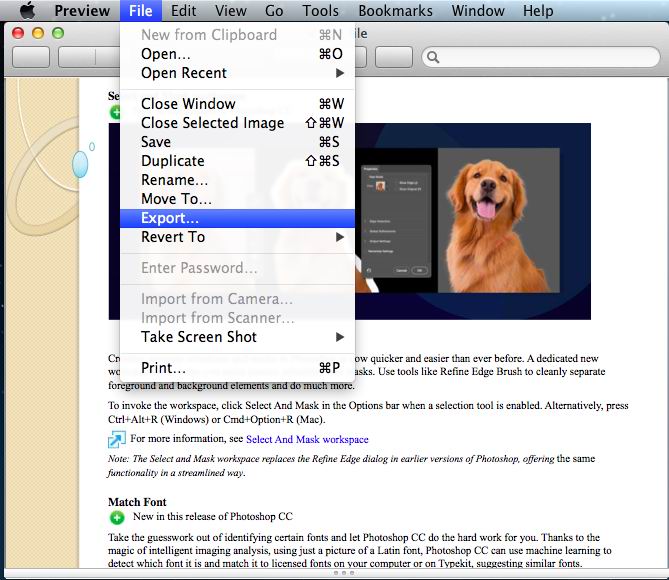Click the leftmost blank toolbar button
This screenshot has width=669, height=580.
(31, 57)
